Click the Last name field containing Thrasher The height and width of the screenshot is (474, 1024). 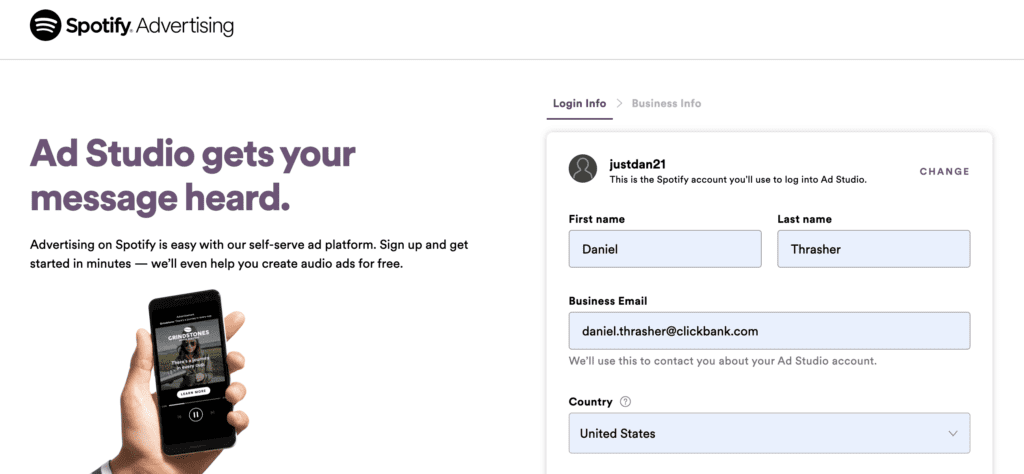click(x=874, y=249)
